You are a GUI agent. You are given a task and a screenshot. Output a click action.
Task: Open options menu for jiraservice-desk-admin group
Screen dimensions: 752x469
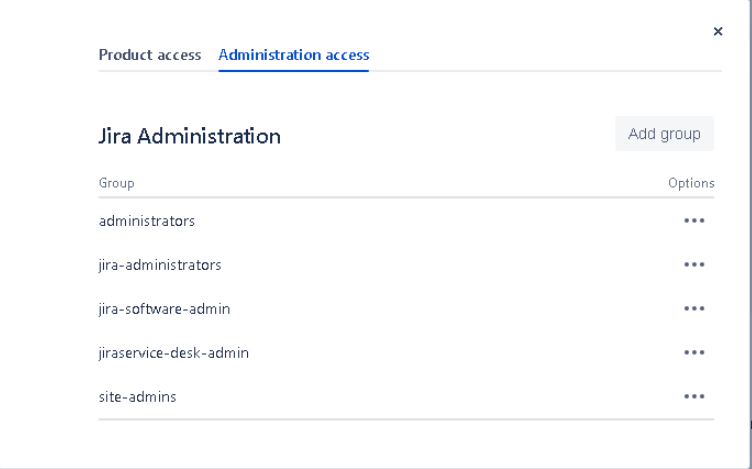pyautogui.click(x=694, y=352)
